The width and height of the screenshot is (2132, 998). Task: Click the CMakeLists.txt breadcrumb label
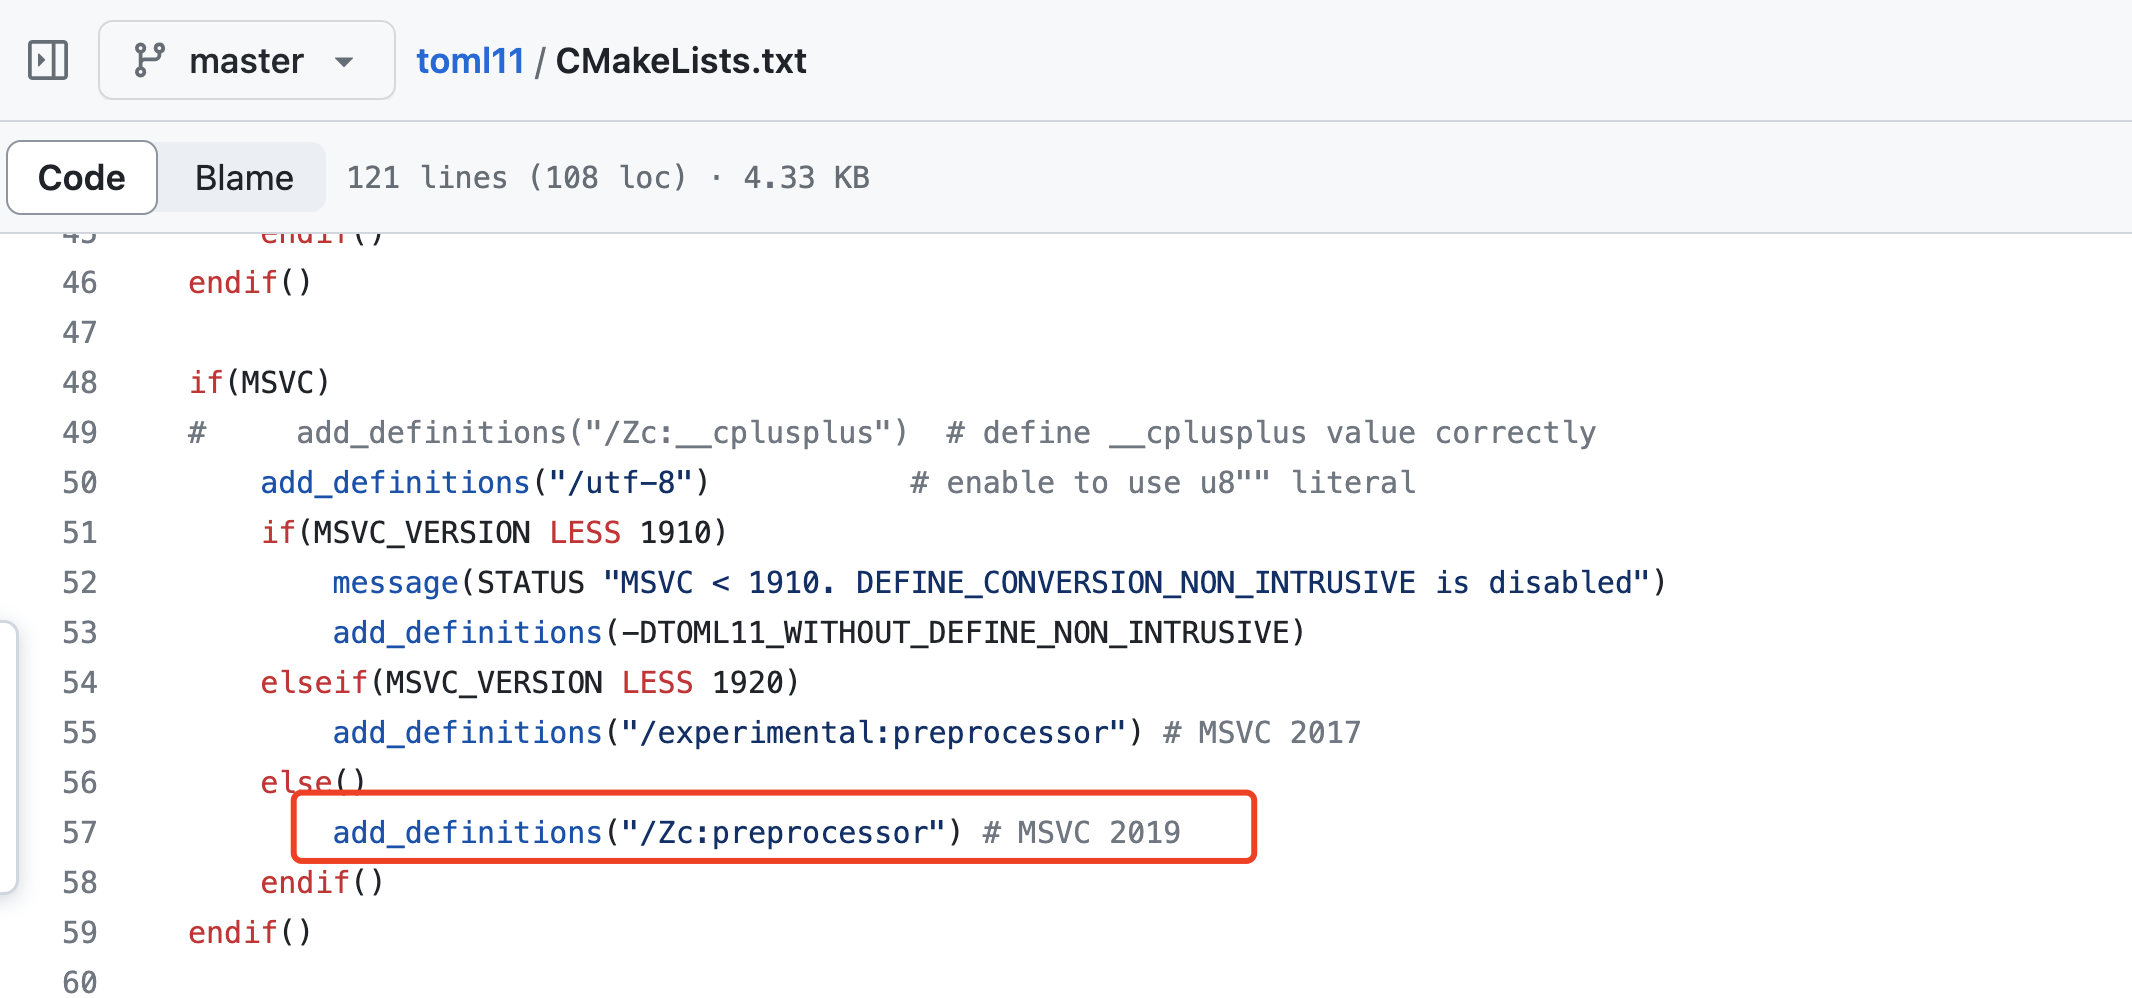point(681,60)
